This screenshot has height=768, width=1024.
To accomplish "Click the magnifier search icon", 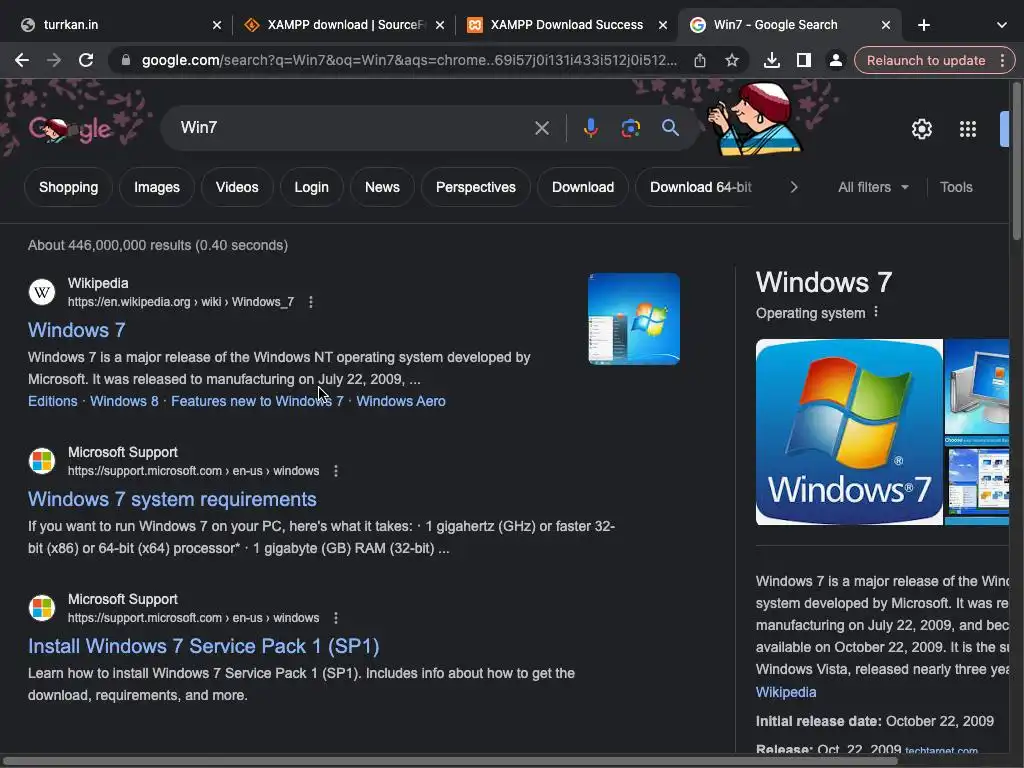I will 670,127.
